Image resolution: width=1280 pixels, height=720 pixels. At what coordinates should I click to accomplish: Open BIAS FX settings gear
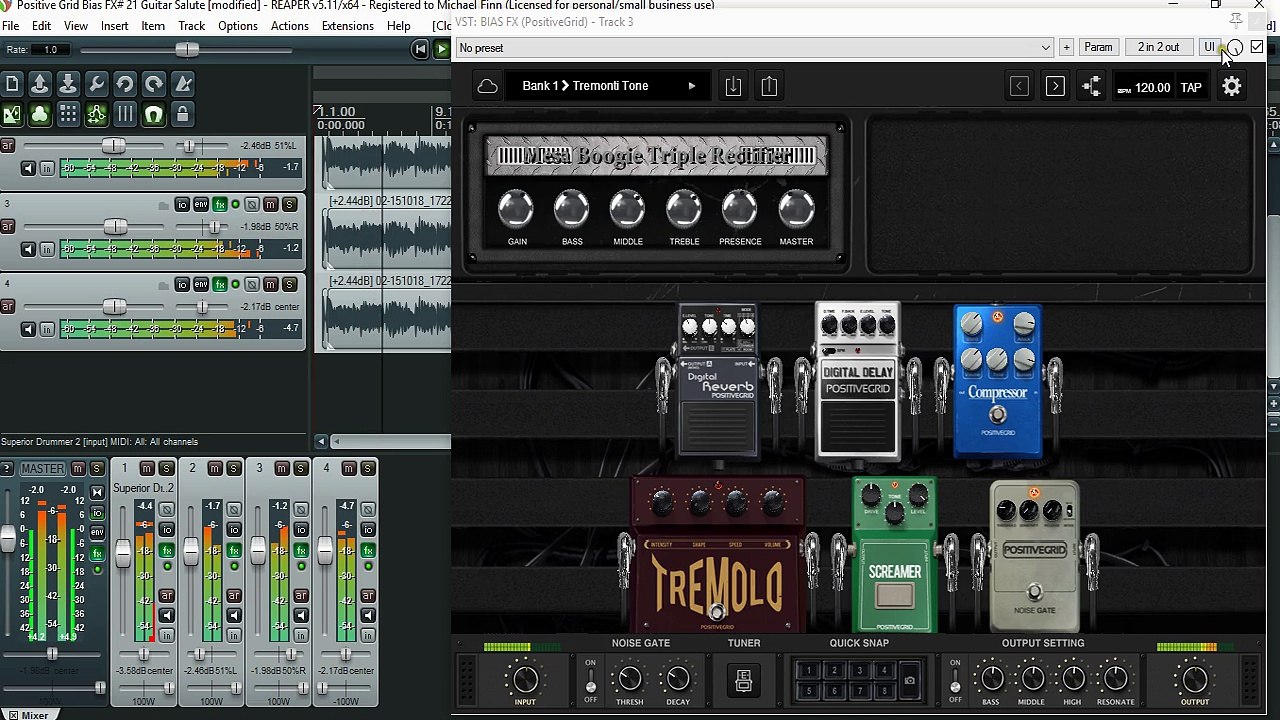click(1232, 87)
